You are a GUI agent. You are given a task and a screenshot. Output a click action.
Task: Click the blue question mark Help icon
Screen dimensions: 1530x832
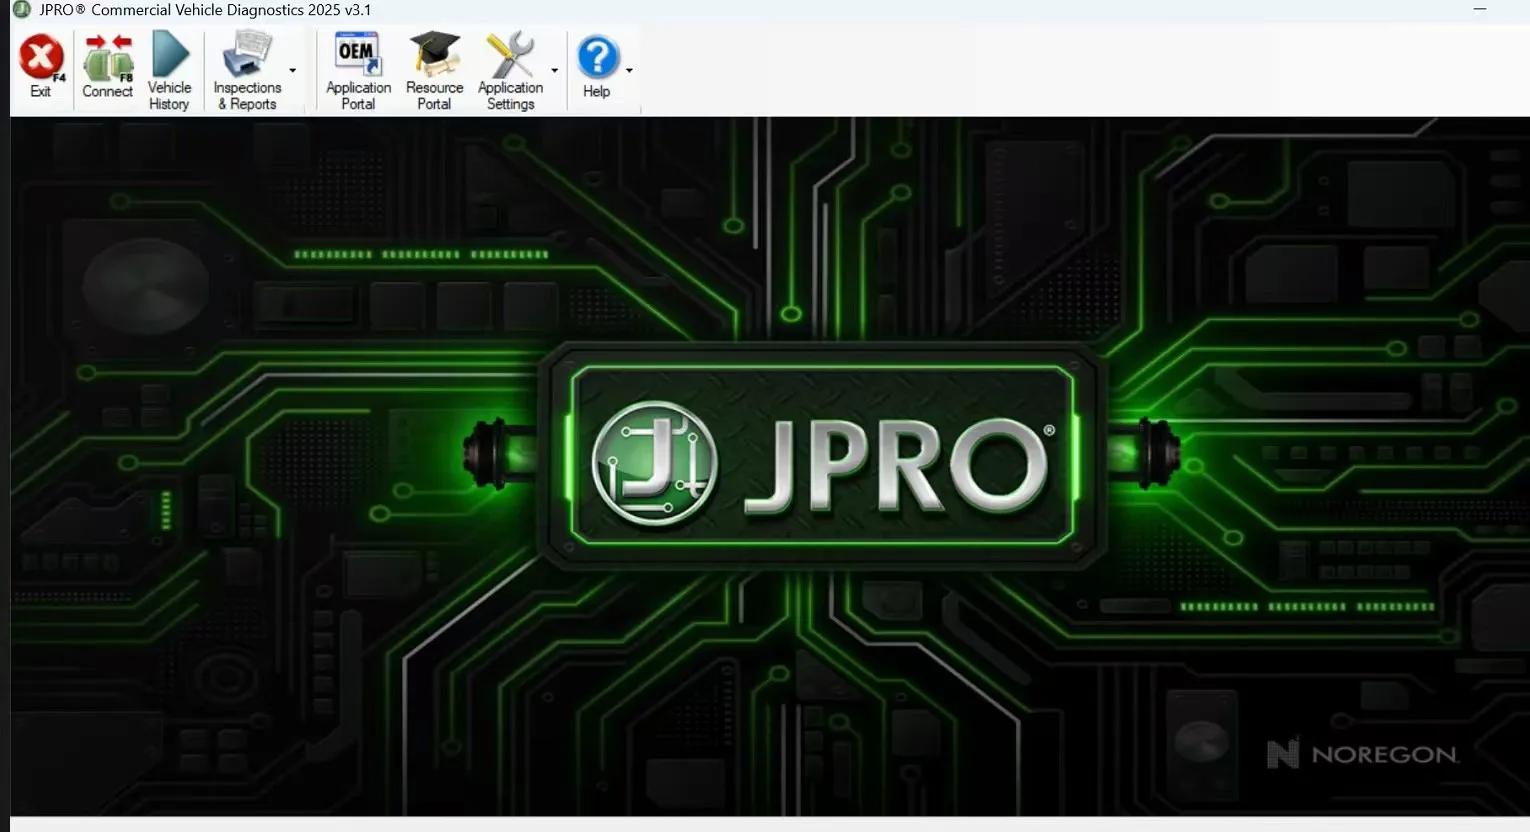tap(597, 58)
